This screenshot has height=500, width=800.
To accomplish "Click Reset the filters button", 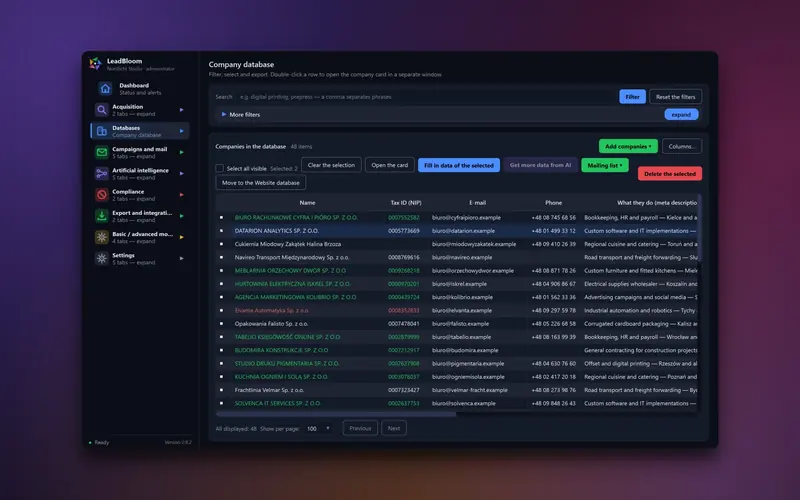I will [676, 96].
